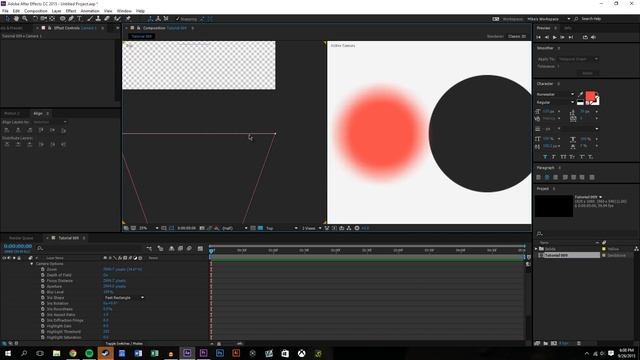Screen dimensions: 640x360
Task: Open the Iris Shape Fast Rectangle dropdown
Action: 124,298
